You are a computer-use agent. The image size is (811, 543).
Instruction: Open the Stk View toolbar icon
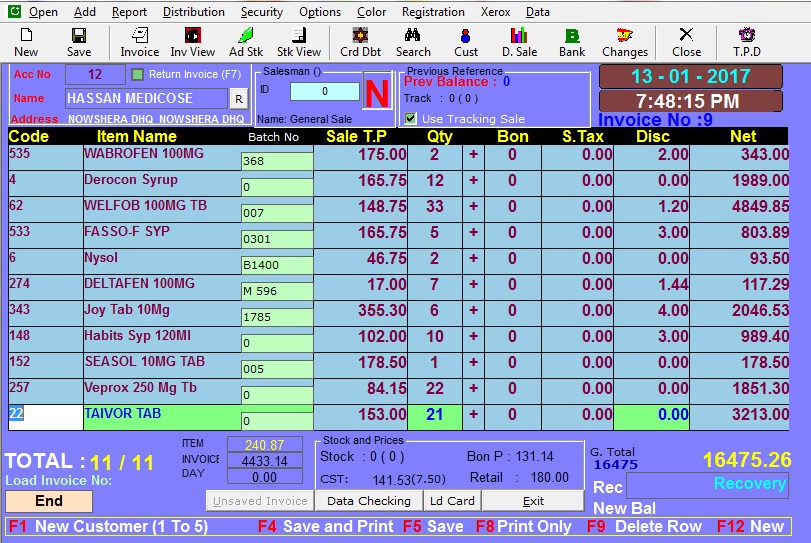[x=298, y=35]
